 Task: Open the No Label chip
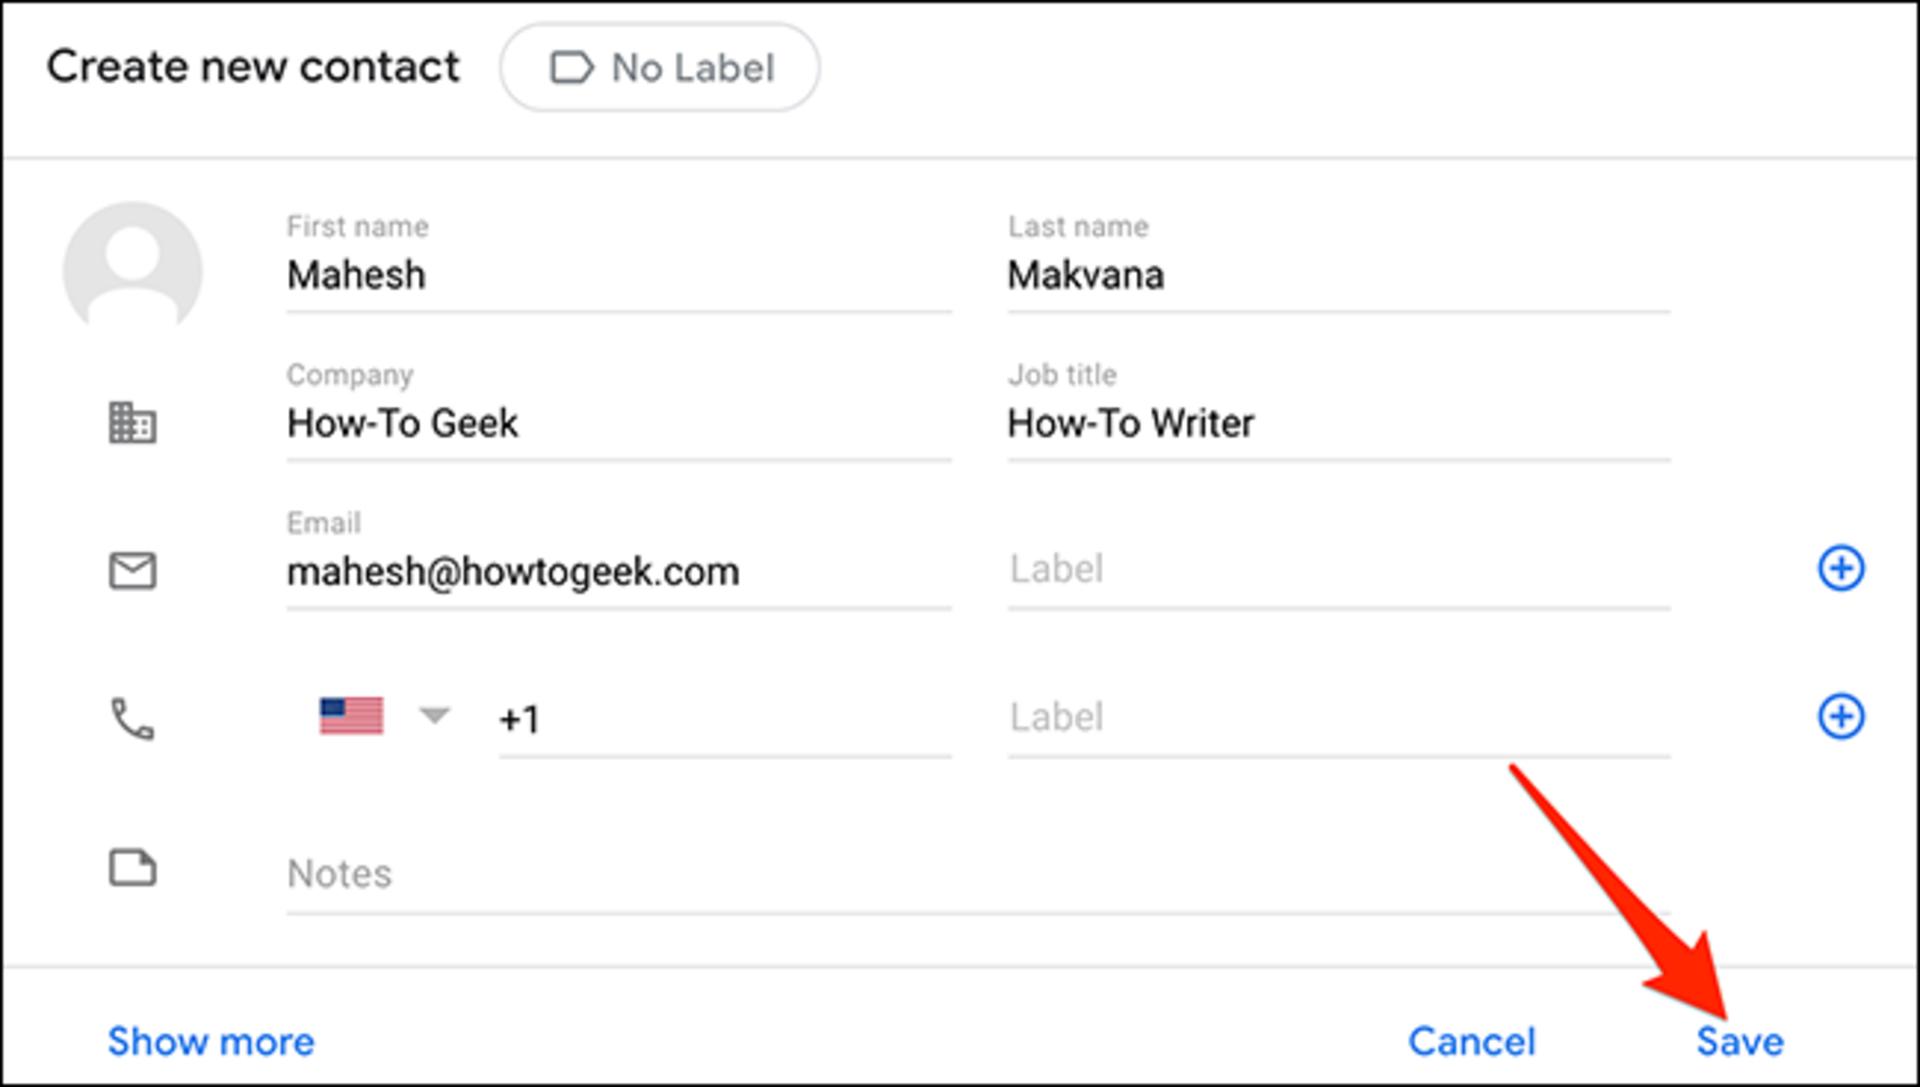660,68
